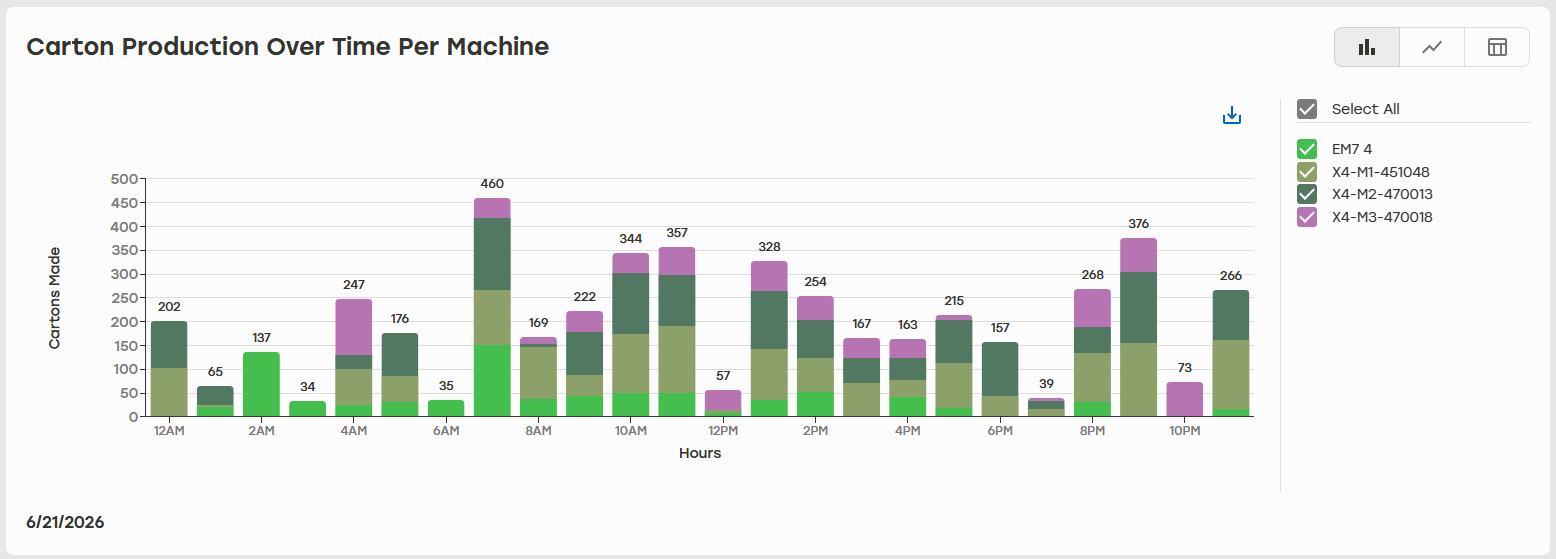This screenshot has width=1556, height=559.
Task: Click the 4AM bar totaling 247
Action: point(354,358)
